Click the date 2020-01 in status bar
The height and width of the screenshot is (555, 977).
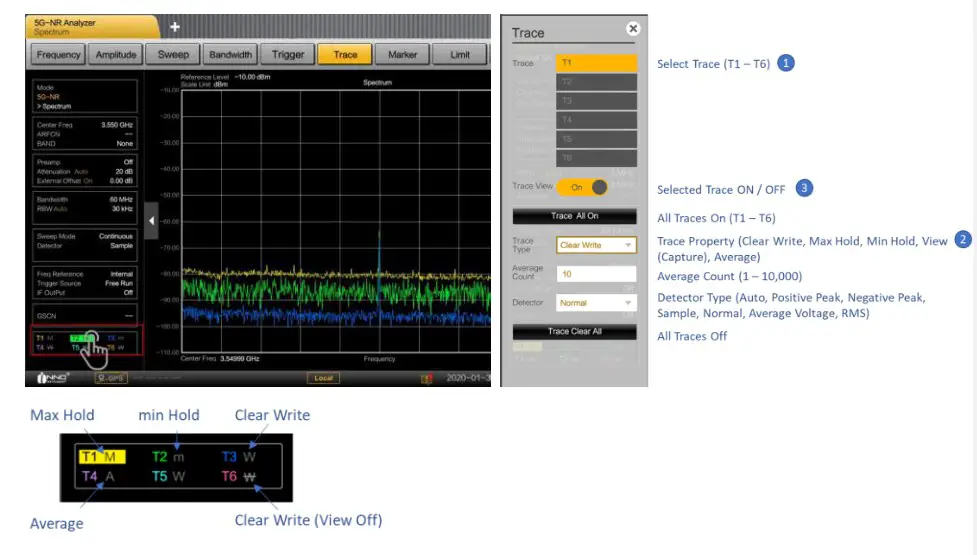pyautogui.click(x=467, y=378)
